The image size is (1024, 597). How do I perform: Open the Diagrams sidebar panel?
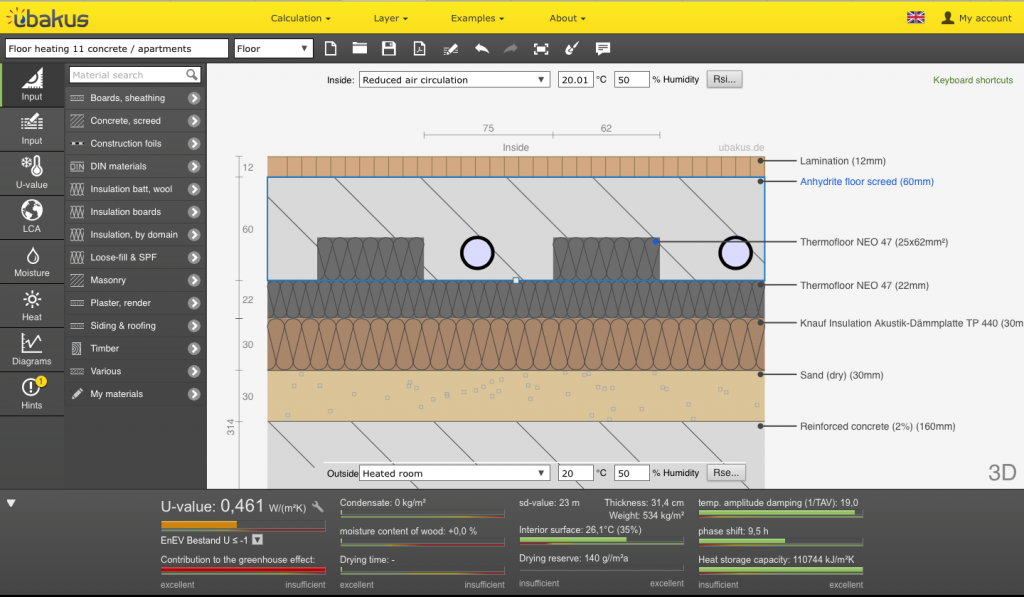(x=32, y=349)
